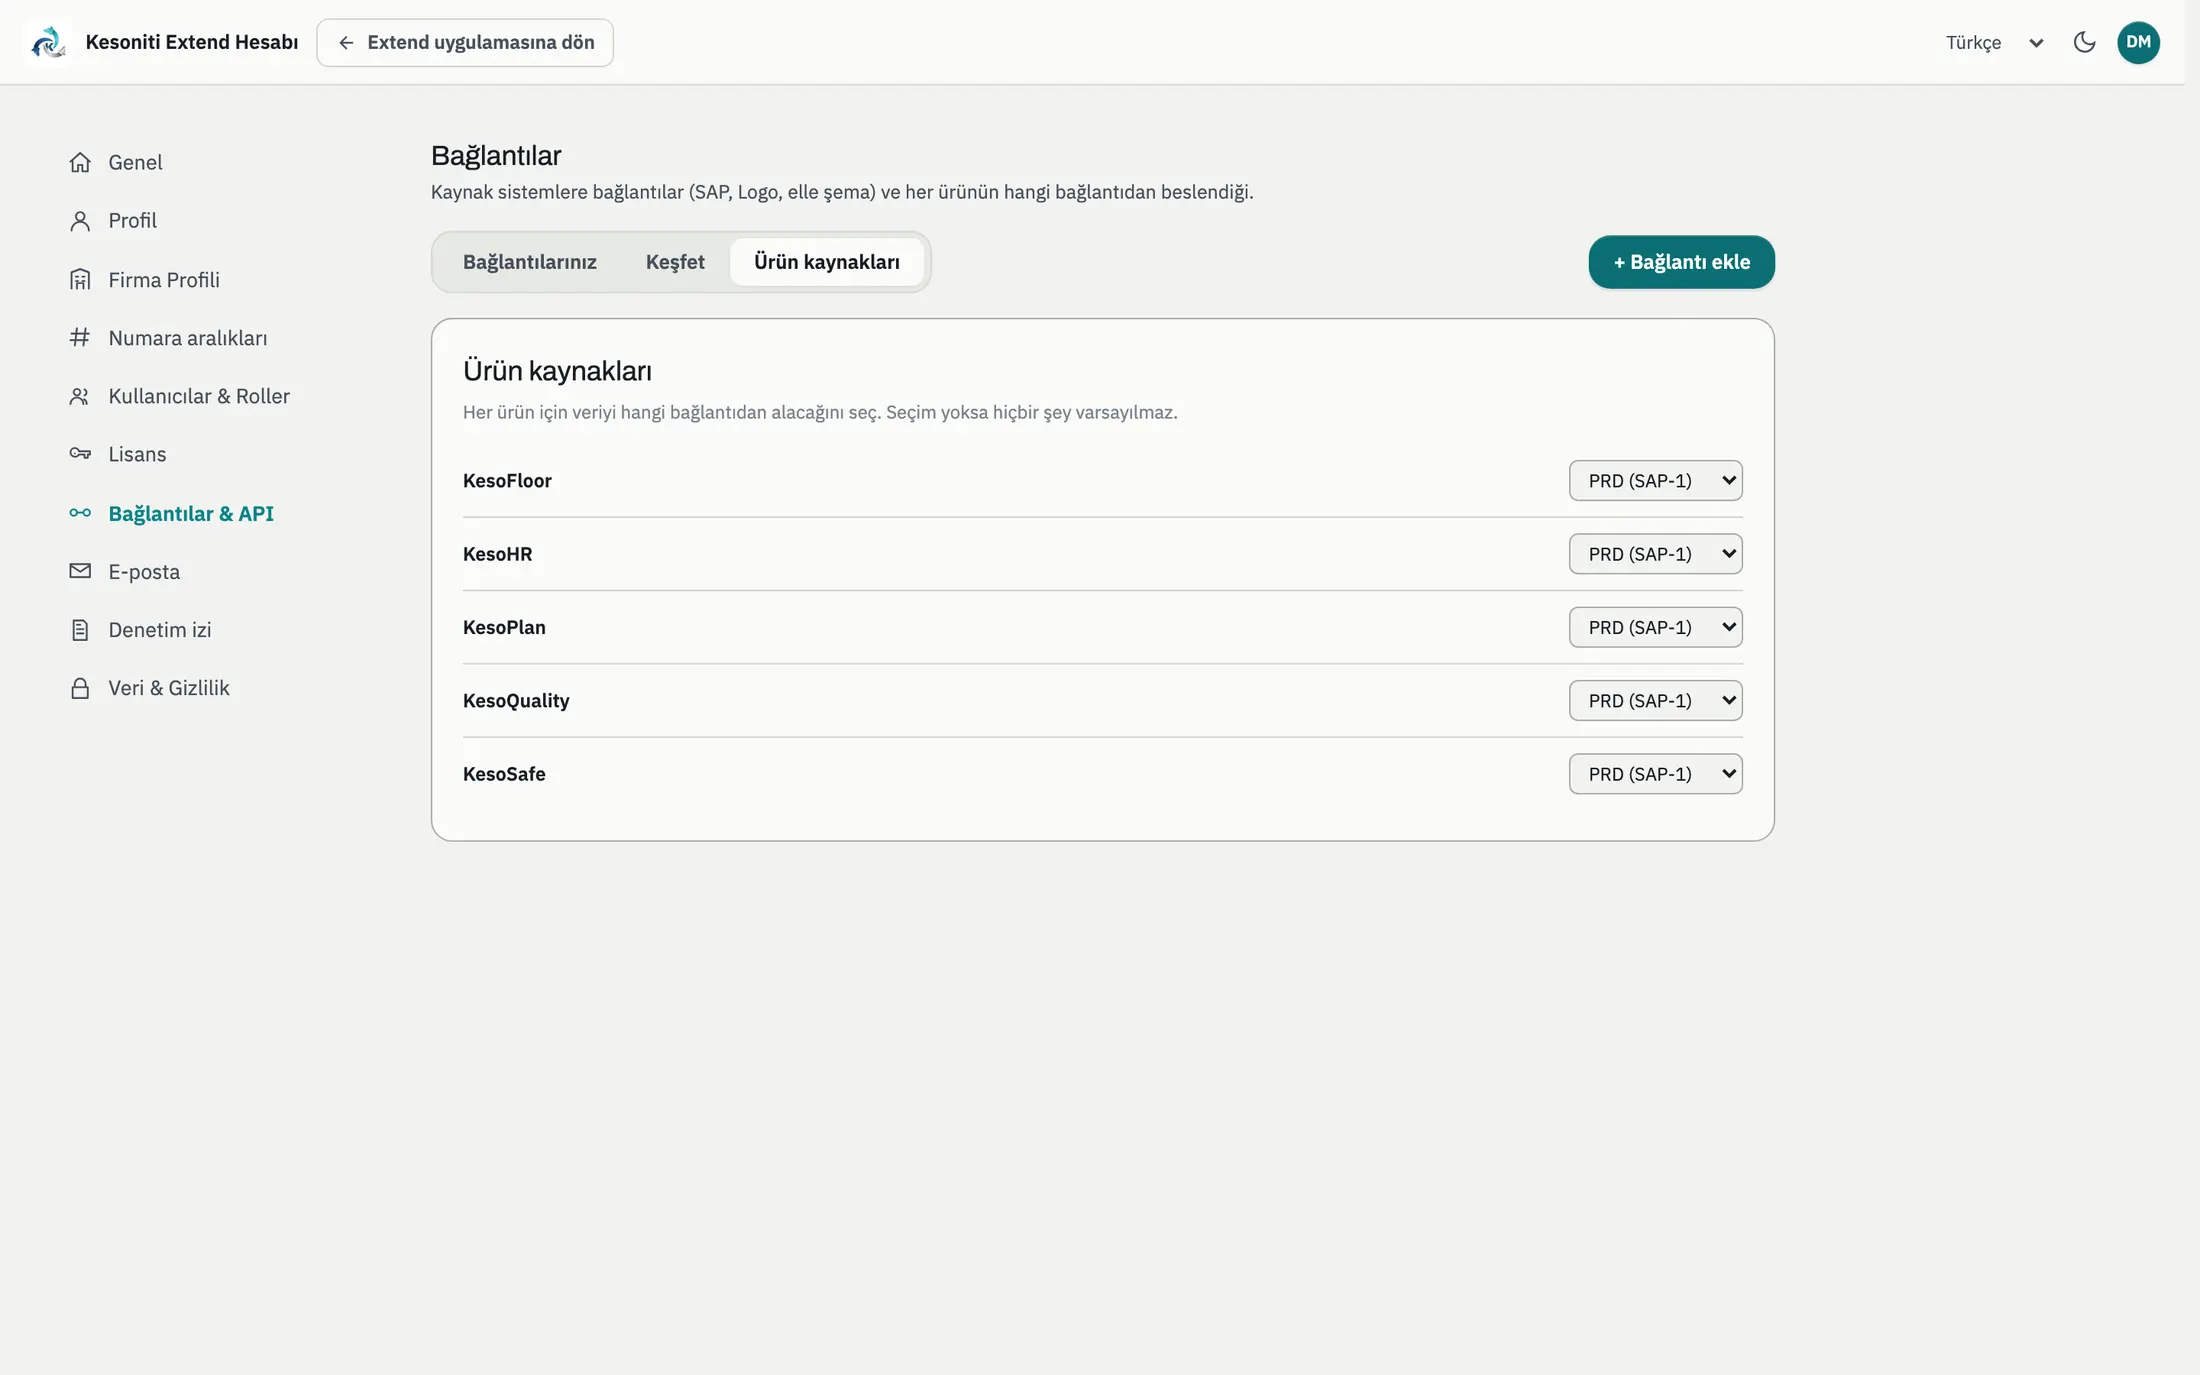Click the document icon beside Denetim izi
Screen dimensions: 2200x1375
(x=80, y=630)
